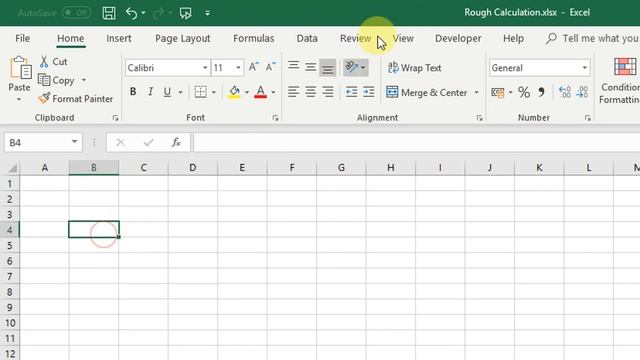Image resolution: width=640 pixels, height=360 pixels.
Task: Open the File menu
Action: [x=22, y=38]
